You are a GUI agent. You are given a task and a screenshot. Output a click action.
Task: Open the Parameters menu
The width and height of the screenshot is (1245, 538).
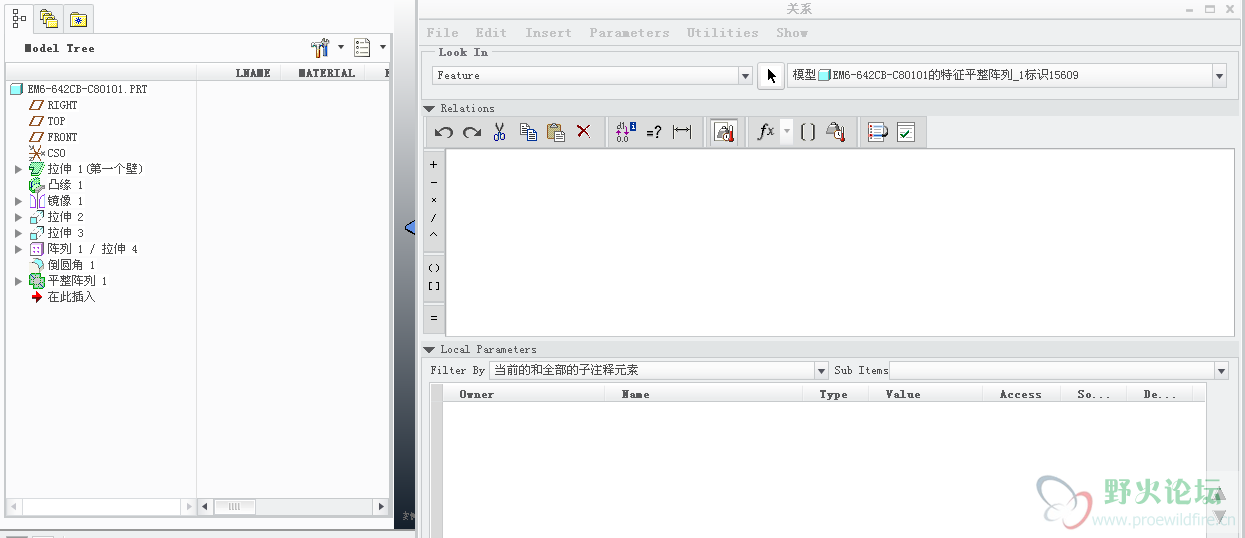[x=629, y=33]
